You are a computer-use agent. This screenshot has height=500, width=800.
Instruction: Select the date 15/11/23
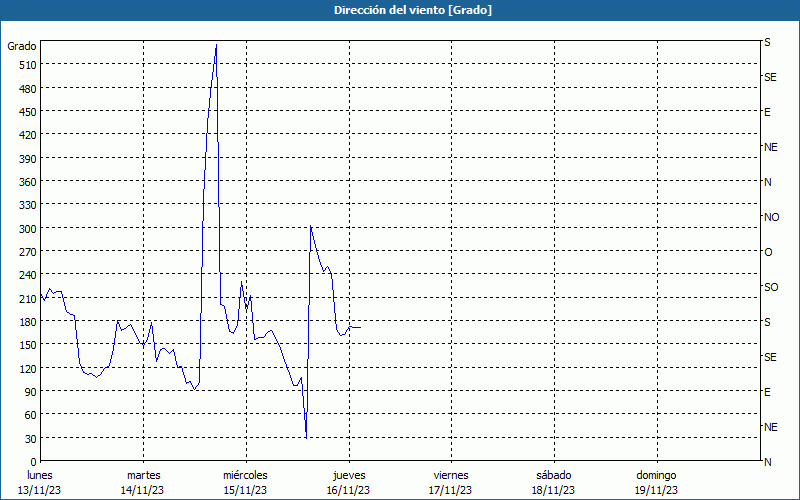[x=245, y=491]
